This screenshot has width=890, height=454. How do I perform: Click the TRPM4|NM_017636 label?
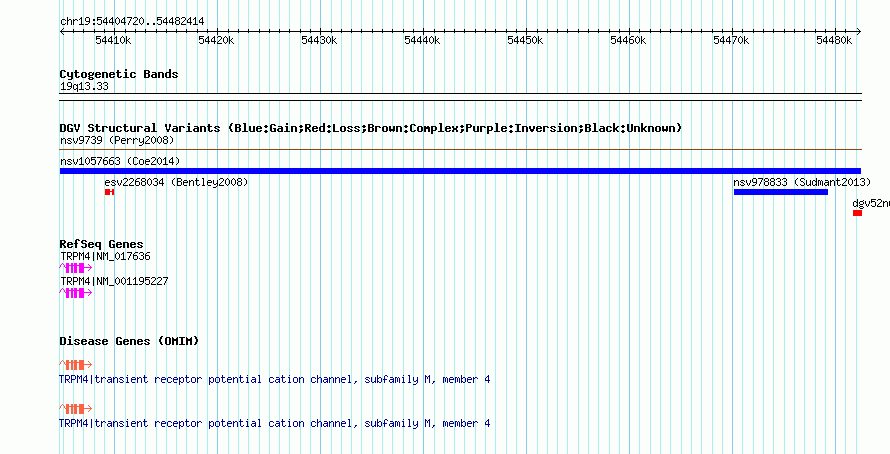105,257
